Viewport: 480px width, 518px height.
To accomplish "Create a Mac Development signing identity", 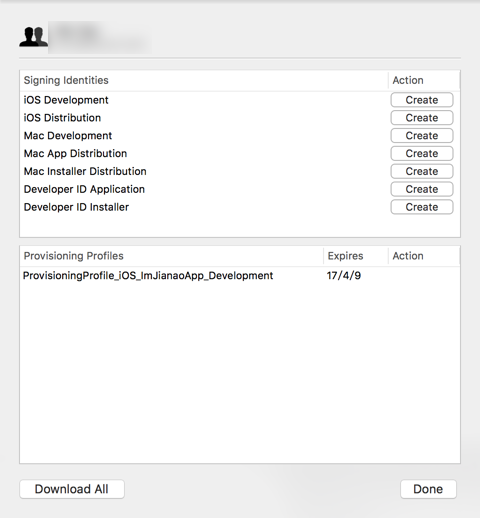I will 422,136.
